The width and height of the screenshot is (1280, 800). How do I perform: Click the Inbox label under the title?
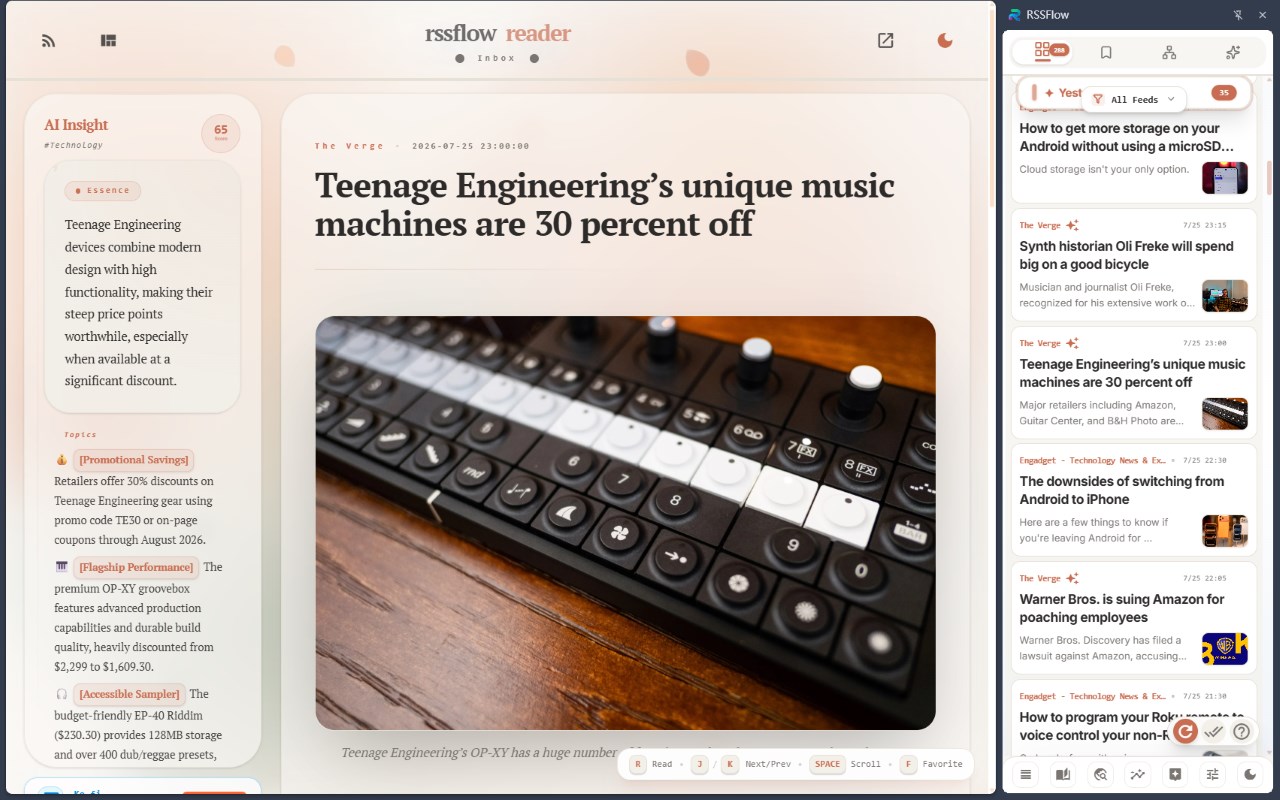pos(497,58)
